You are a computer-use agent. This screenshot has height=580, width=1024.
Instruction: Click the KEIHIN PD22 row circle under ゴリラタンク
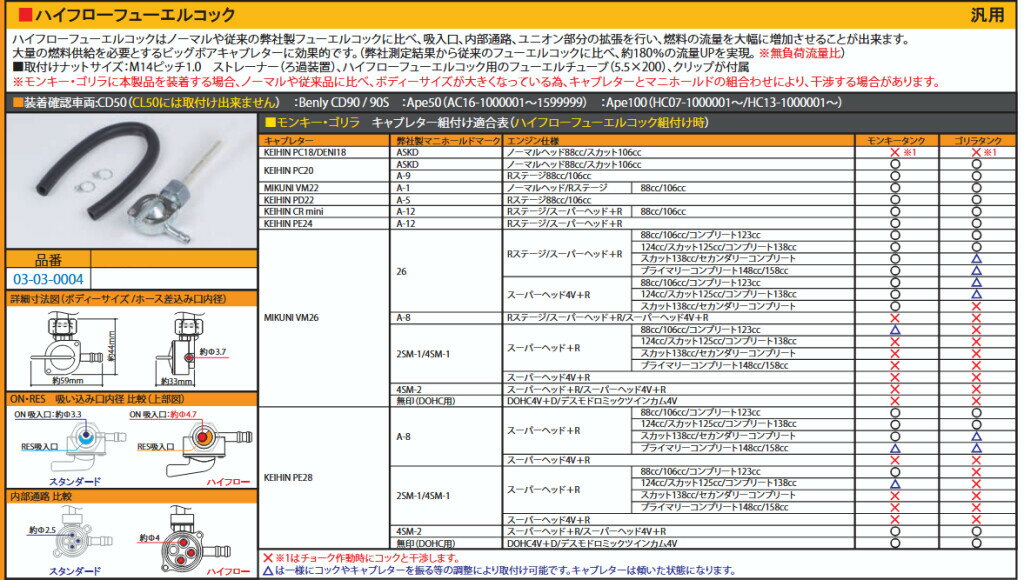pyautogui.click(x=976, y=200)
